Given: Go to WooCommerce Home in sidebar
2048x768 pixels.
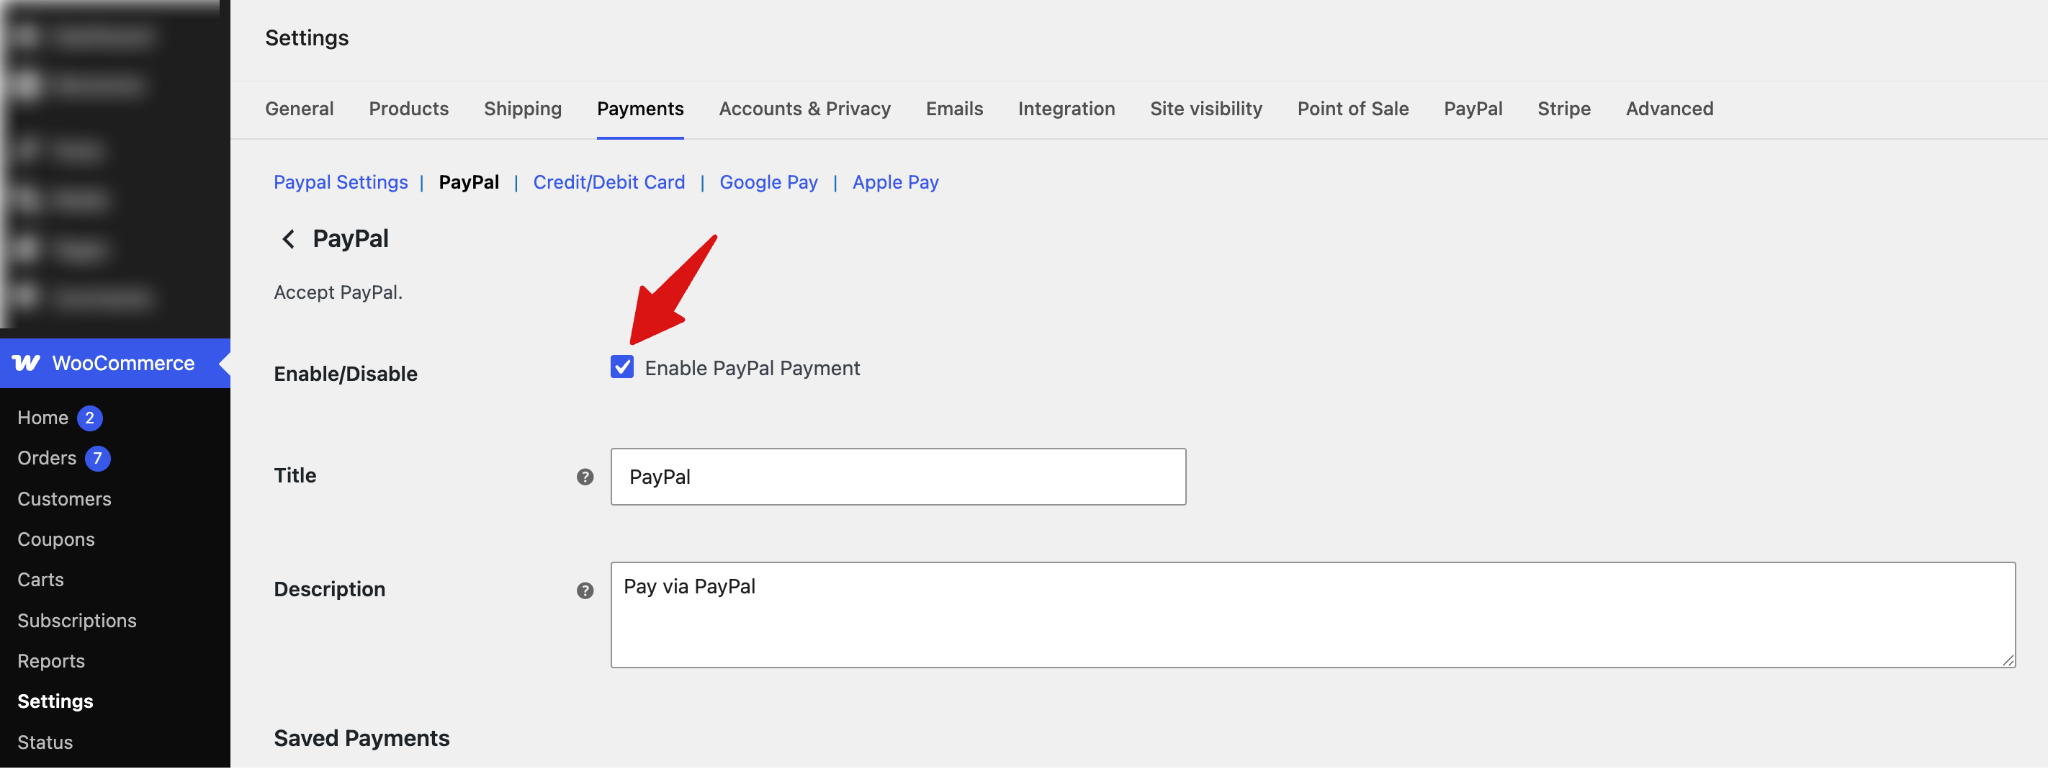Looking at the screenshot, I should click(x=43, y=418).
